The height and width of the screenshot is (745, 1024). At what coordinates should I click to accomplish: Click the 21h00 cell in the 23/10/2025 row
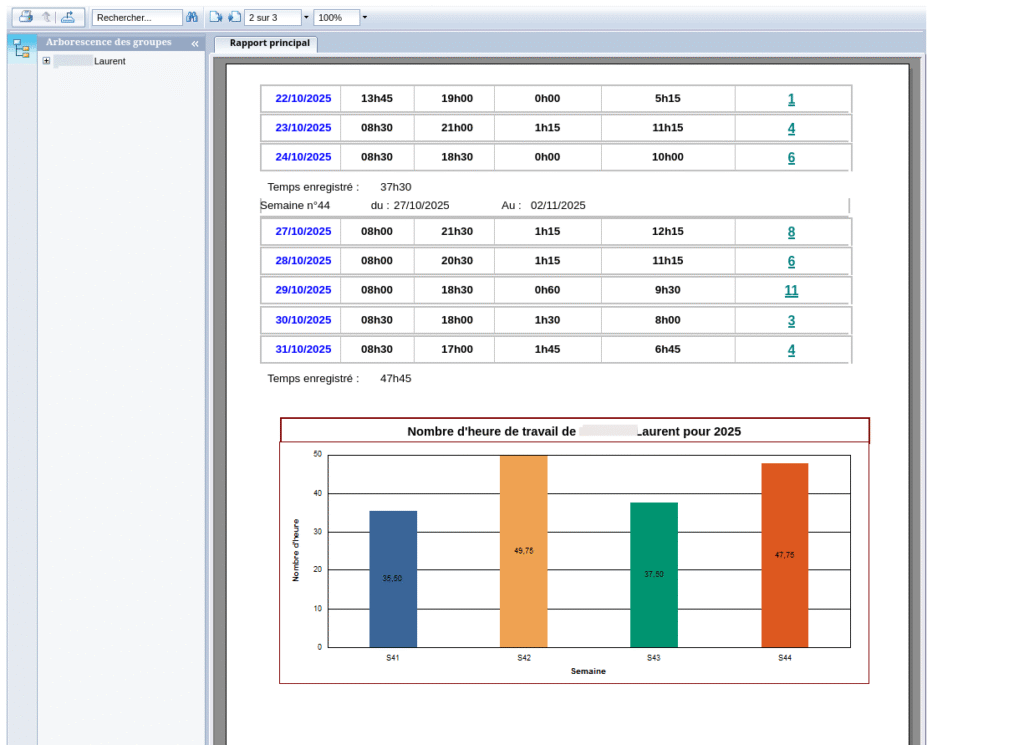(456, 128)
